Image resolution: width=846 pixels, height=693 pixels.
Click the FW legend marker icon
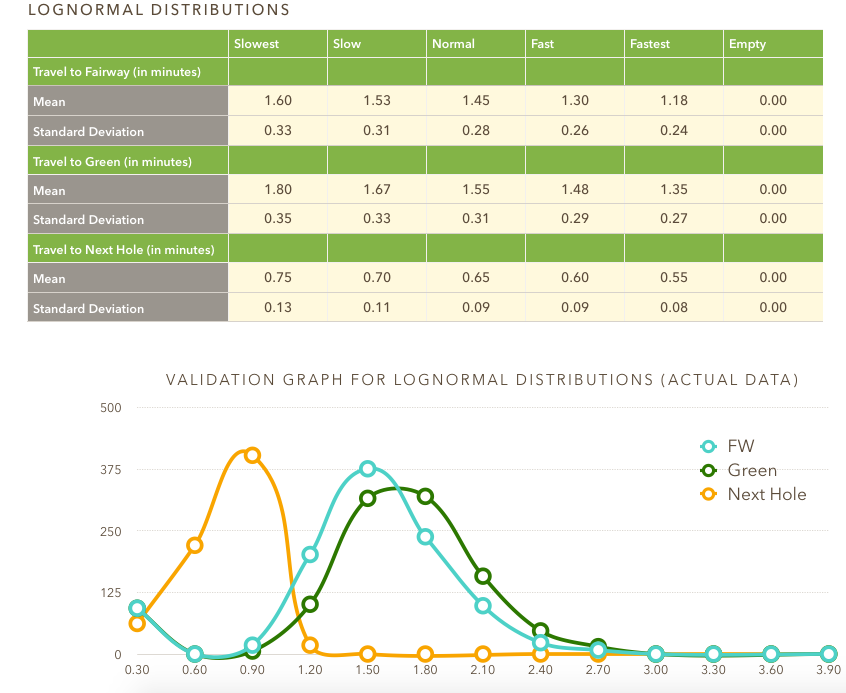(x=710, y=446)
